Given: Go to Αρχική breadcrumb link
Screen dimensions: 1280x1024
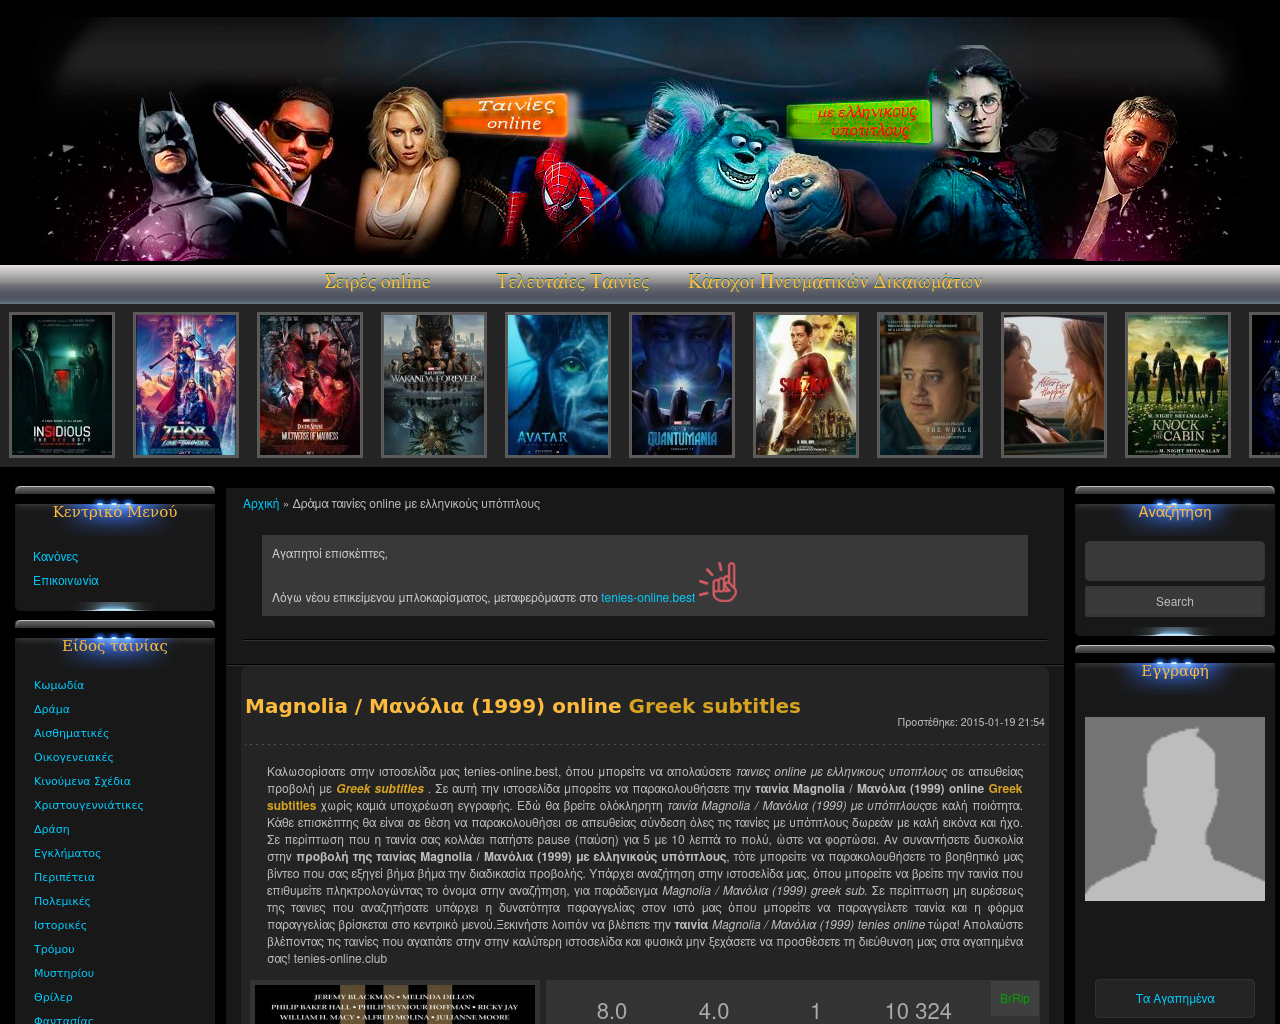Looking at the screenshot, I should [x=261, y=504].
